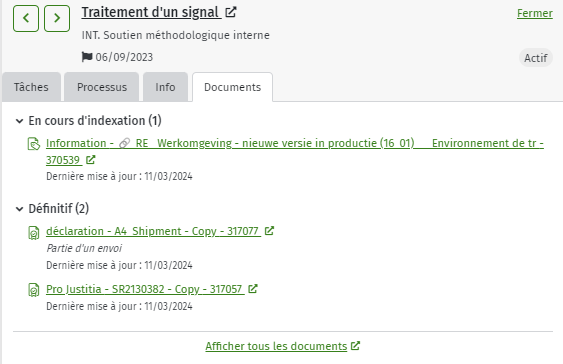This screenshot has height=364, width=563.
Task: Open Pro Justitia - SR2130382 document link
Action: click(145, 289)
